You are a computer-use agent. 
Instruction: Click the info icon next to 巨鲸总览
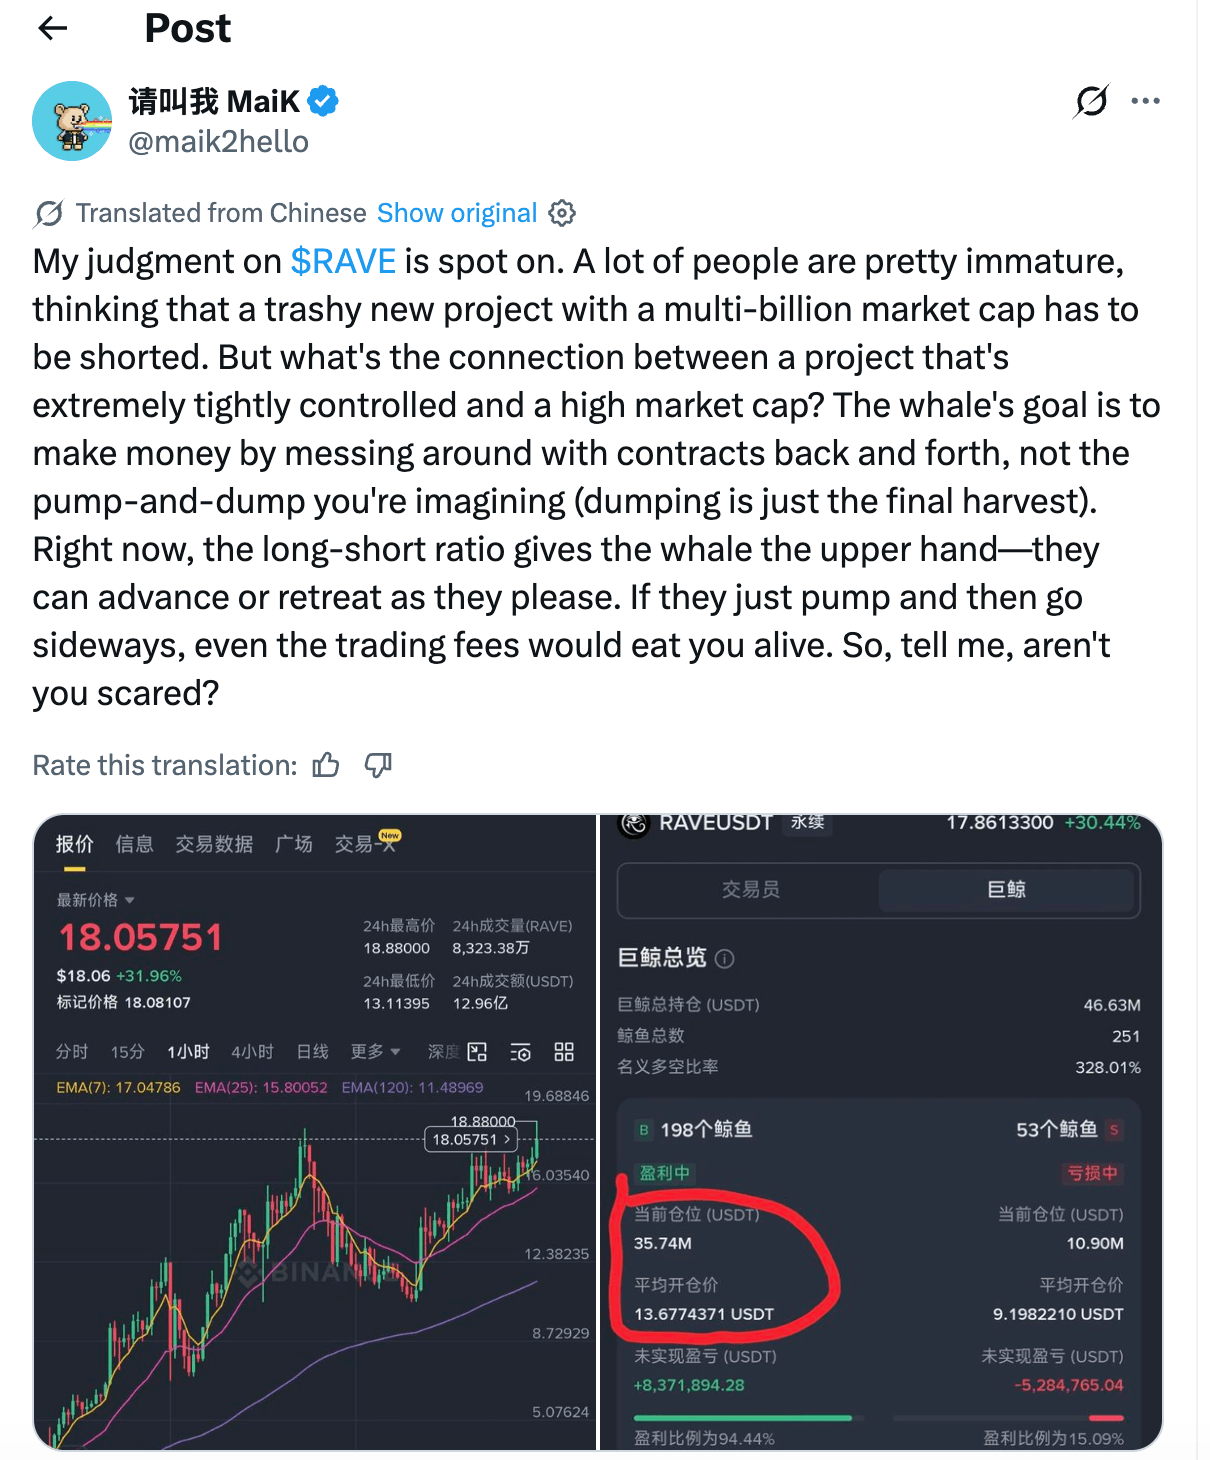click(x=724, y=957)
